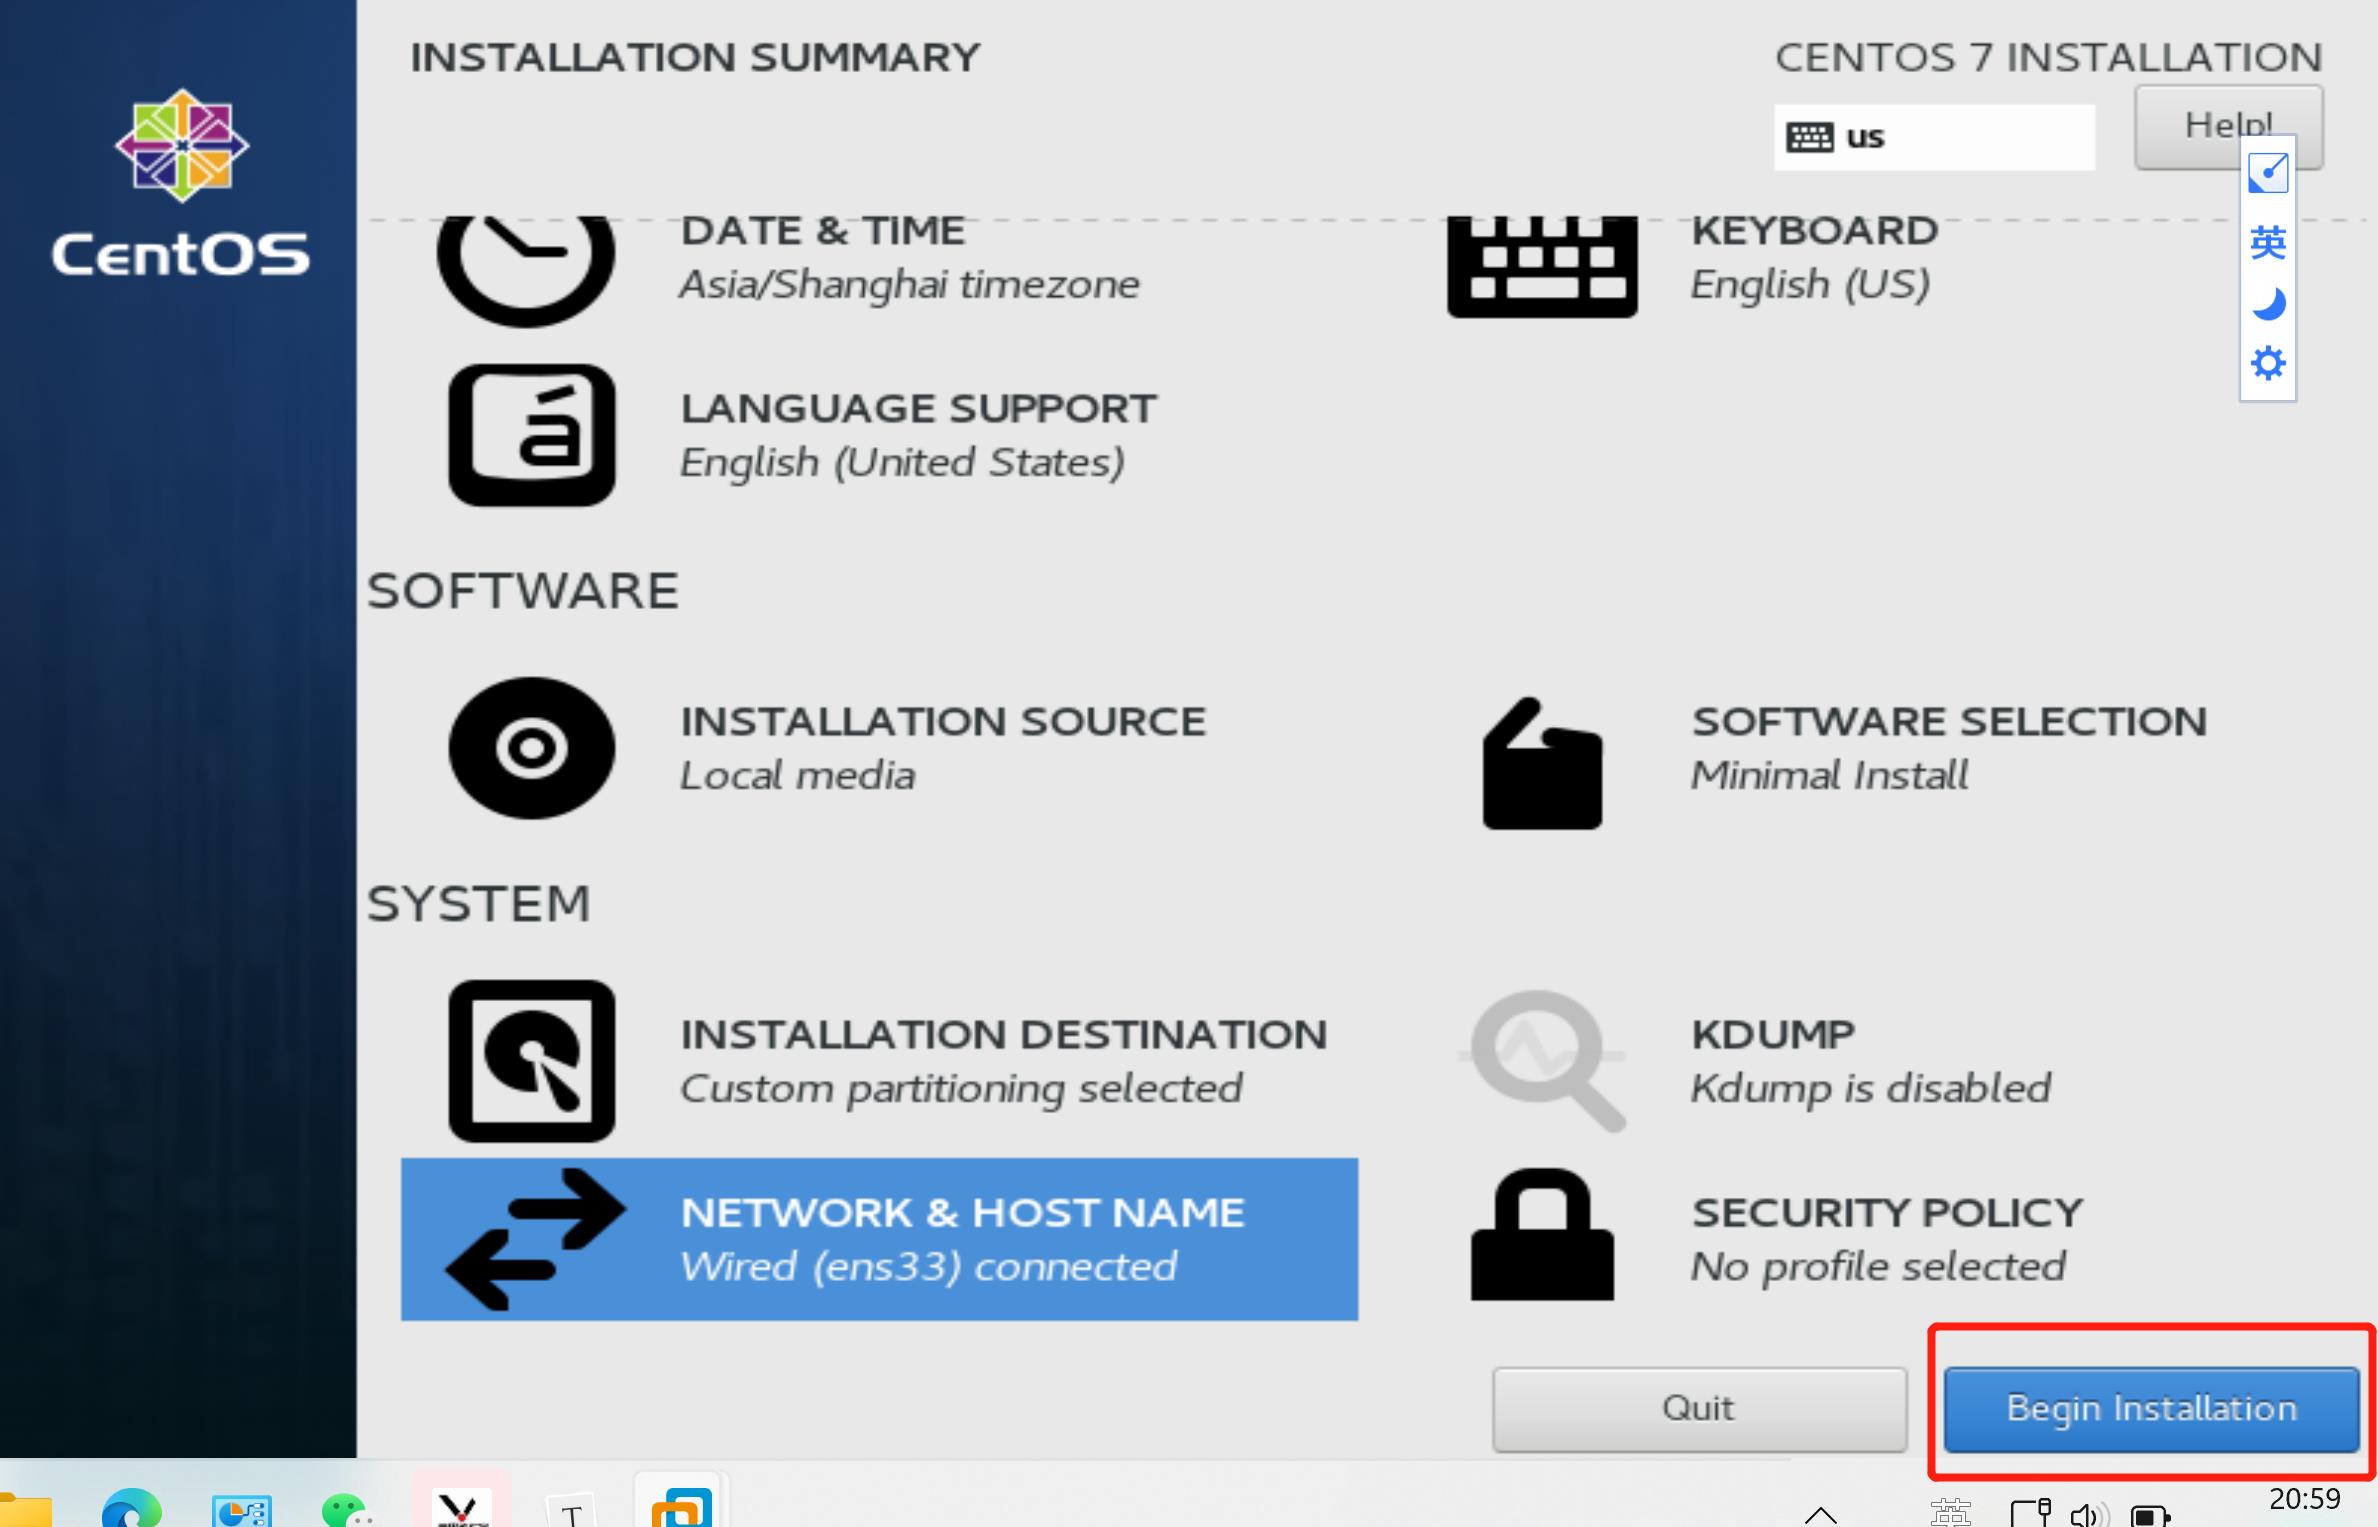The width and height of the screenshot is (2378, 1527).
Task: Open Kdump magnifier icon
Action: pos(1545,1060)
